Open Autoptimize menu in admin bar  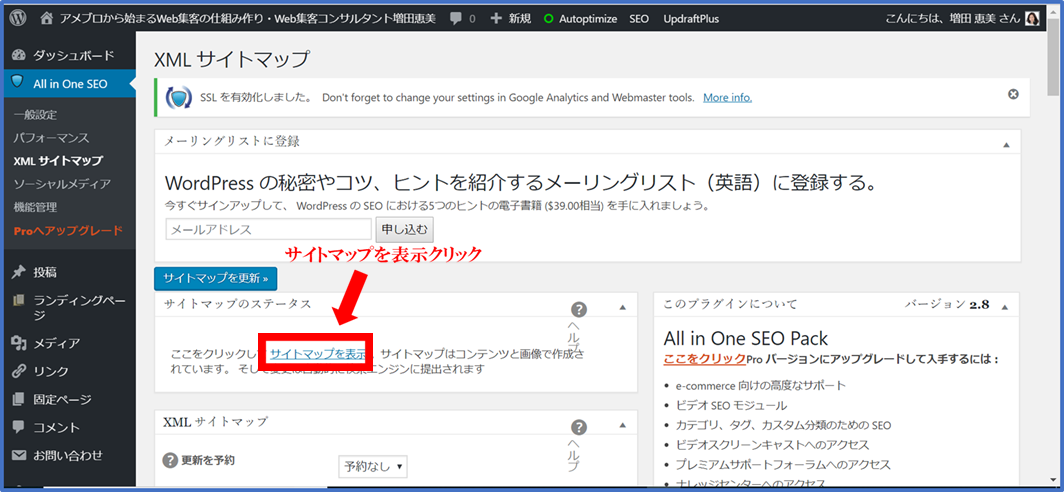tap(588, 19)
